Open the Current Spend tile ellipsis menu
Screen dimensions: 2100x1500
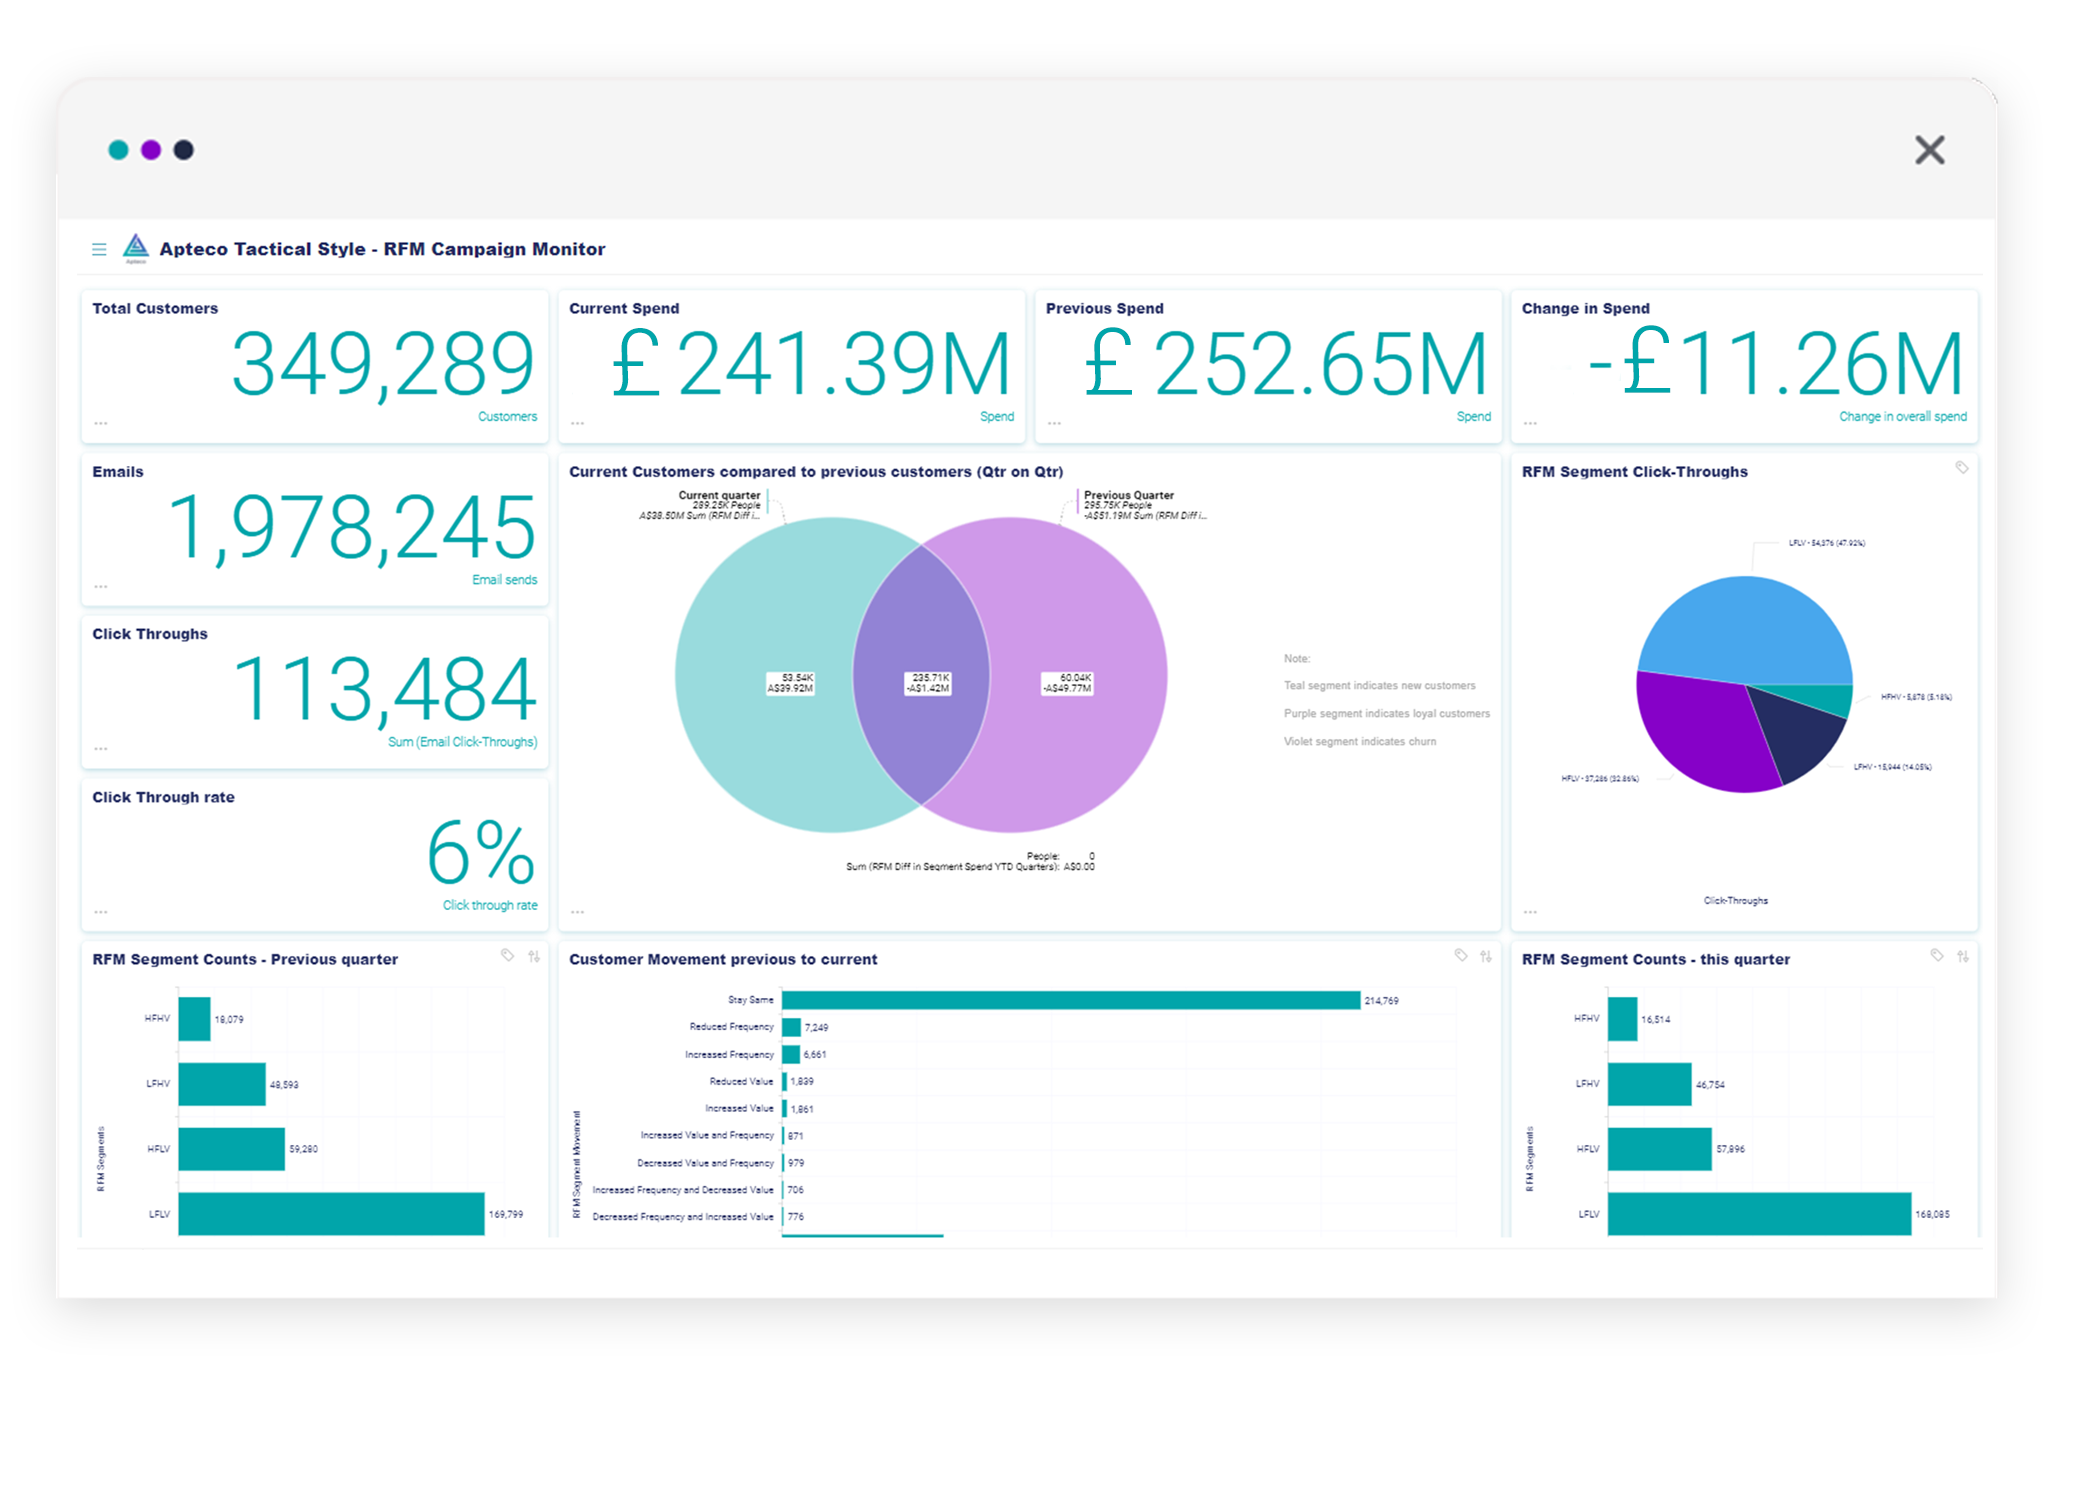click(x=578, y=424)
